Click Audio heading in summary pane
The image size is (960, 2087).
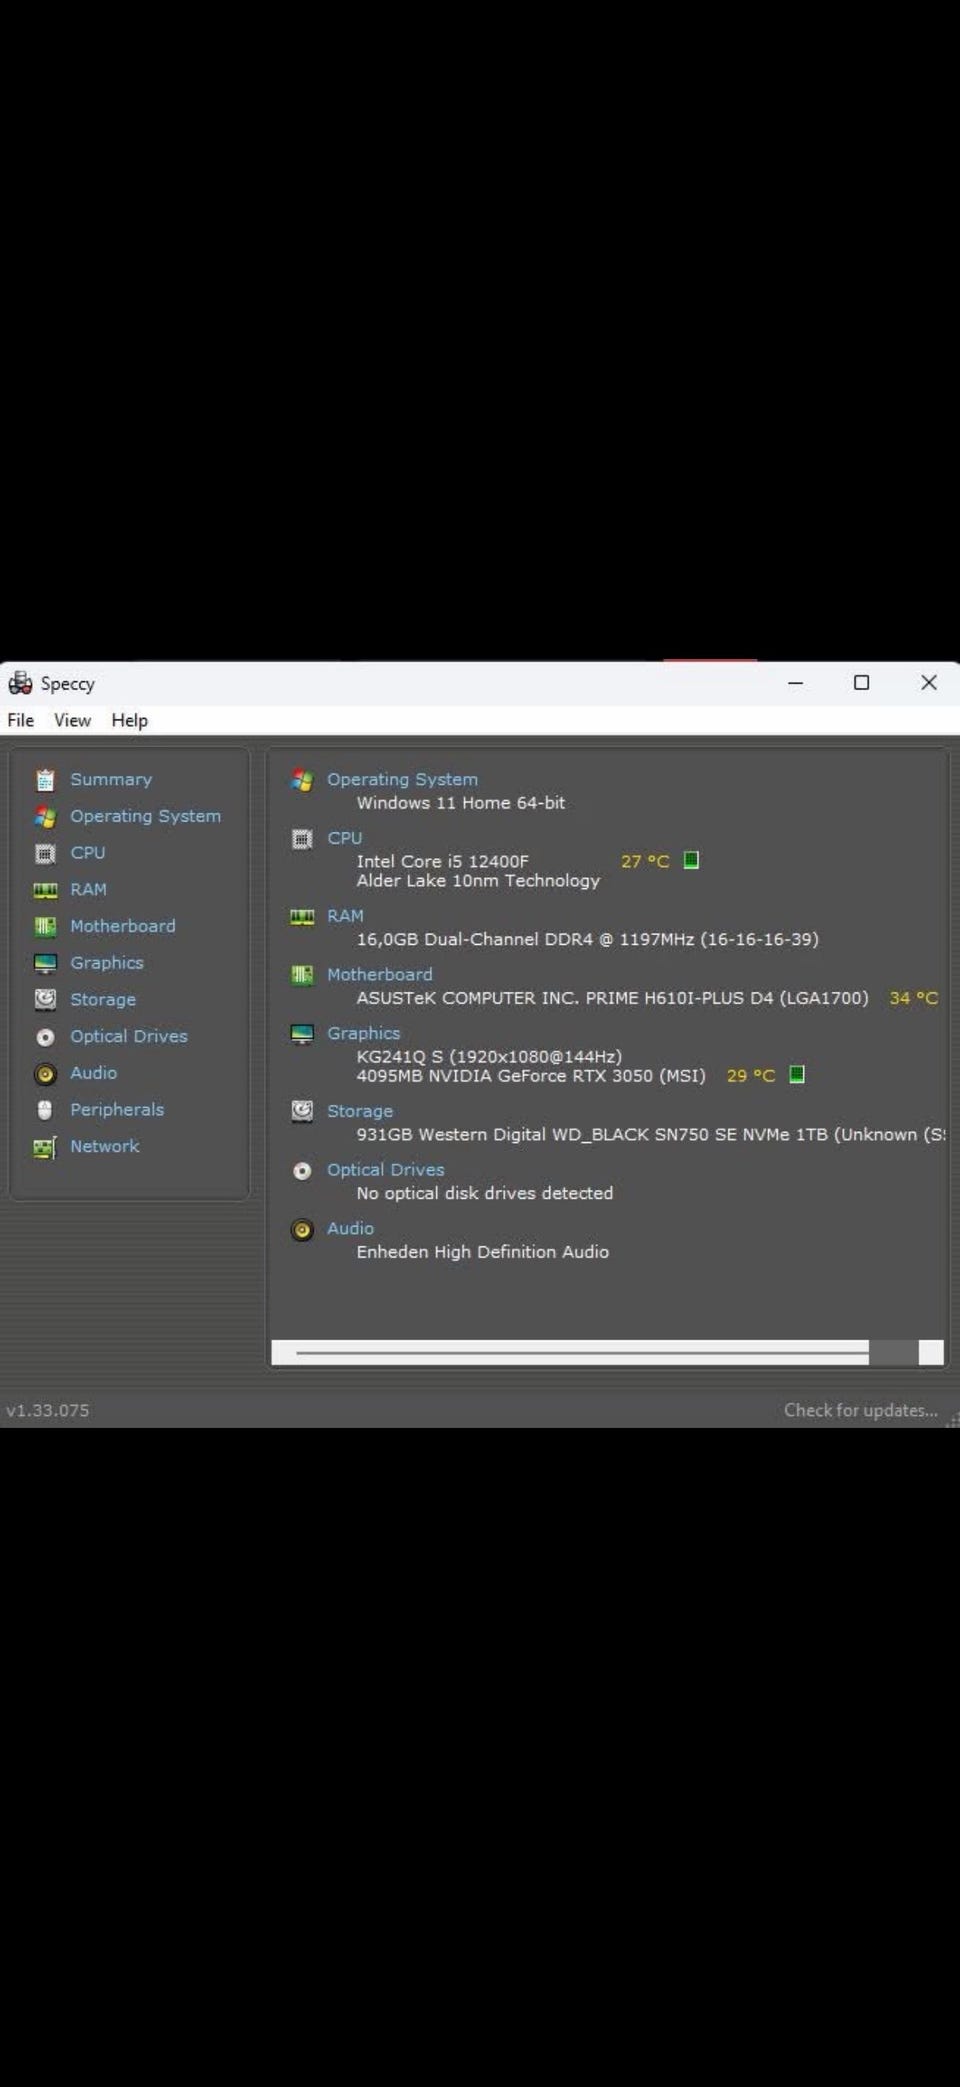[x=350, y=1228]
